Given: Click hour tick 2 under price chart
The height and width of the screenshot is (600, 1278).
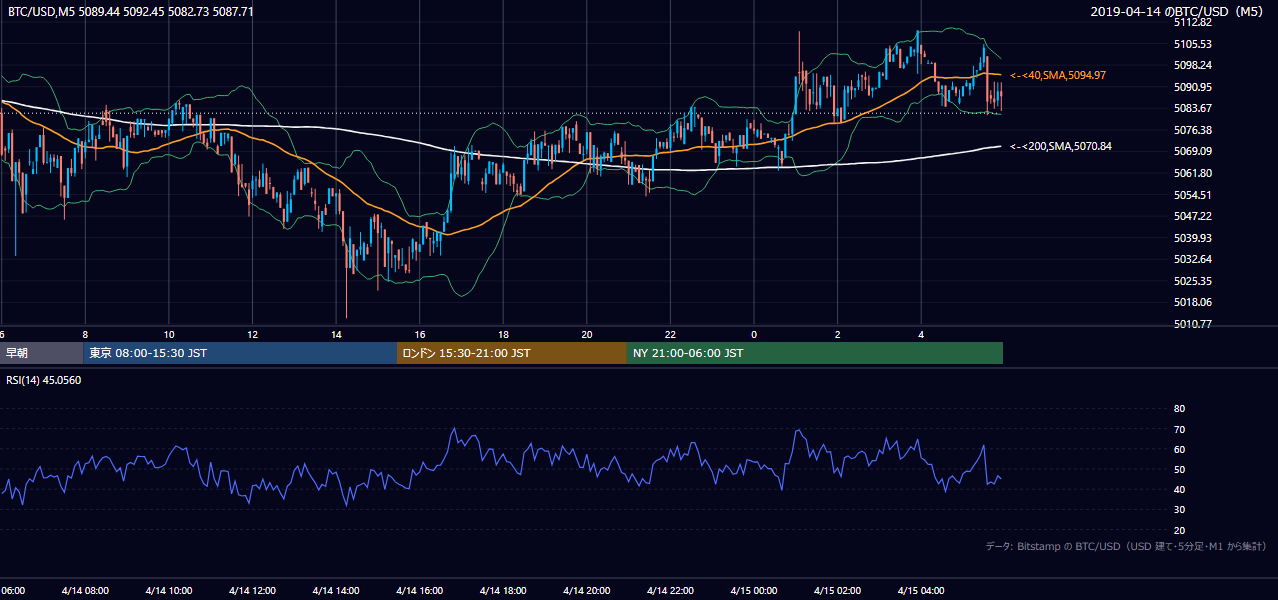Looking at the screenshot, I should point(837,335).
